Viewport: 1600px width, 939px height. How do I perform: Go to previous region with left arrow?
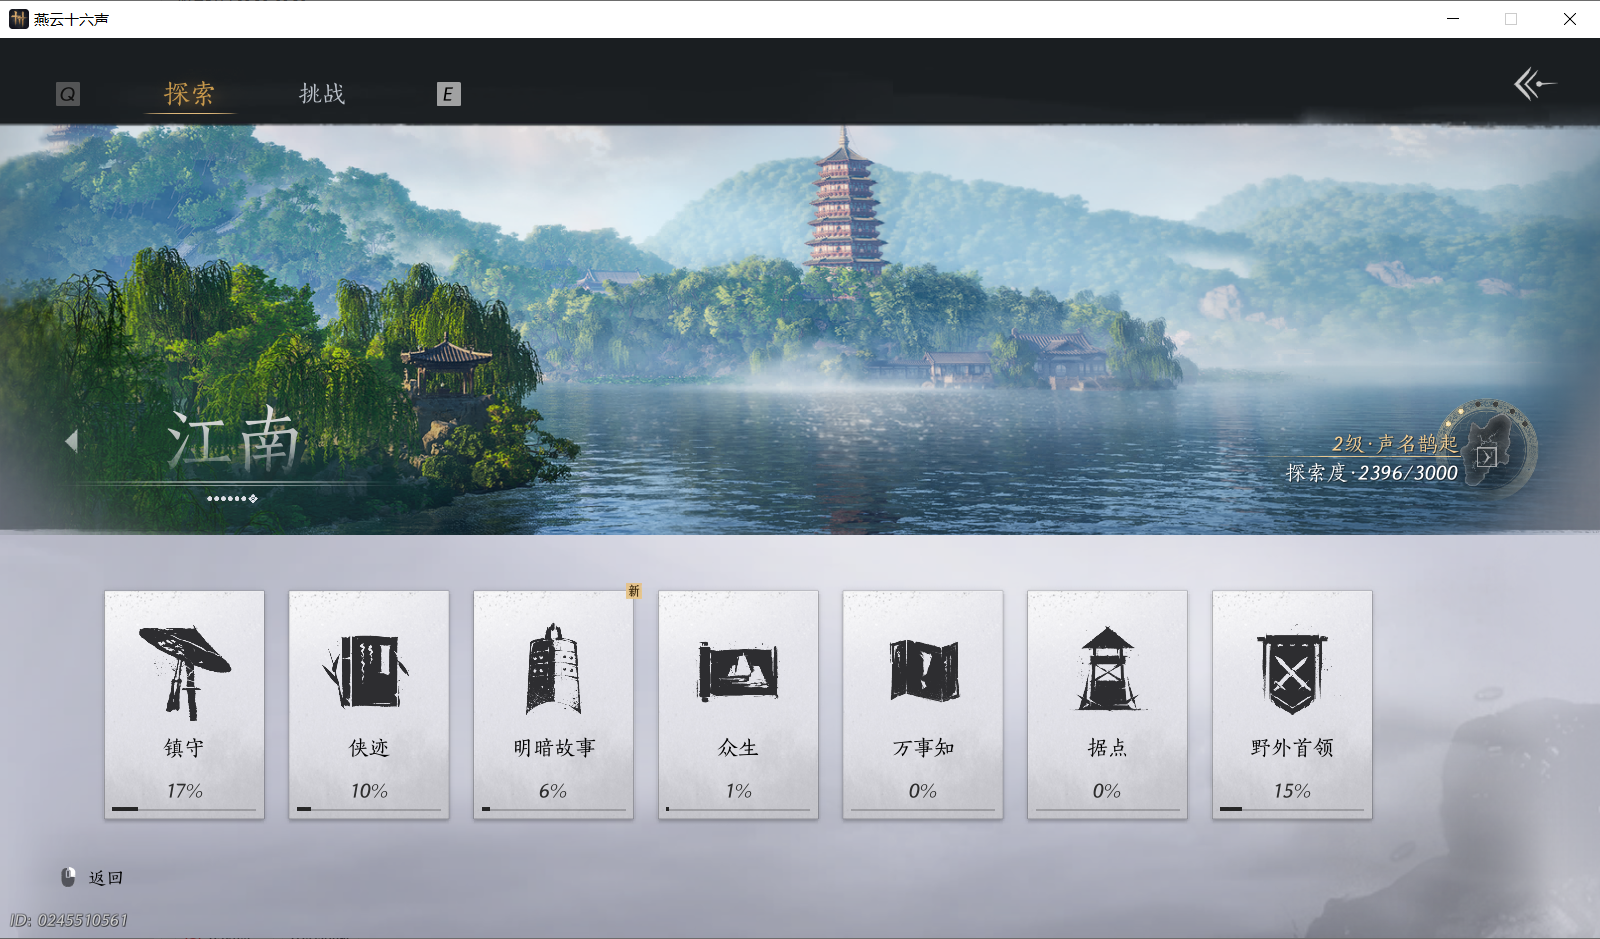pos(71,440)
